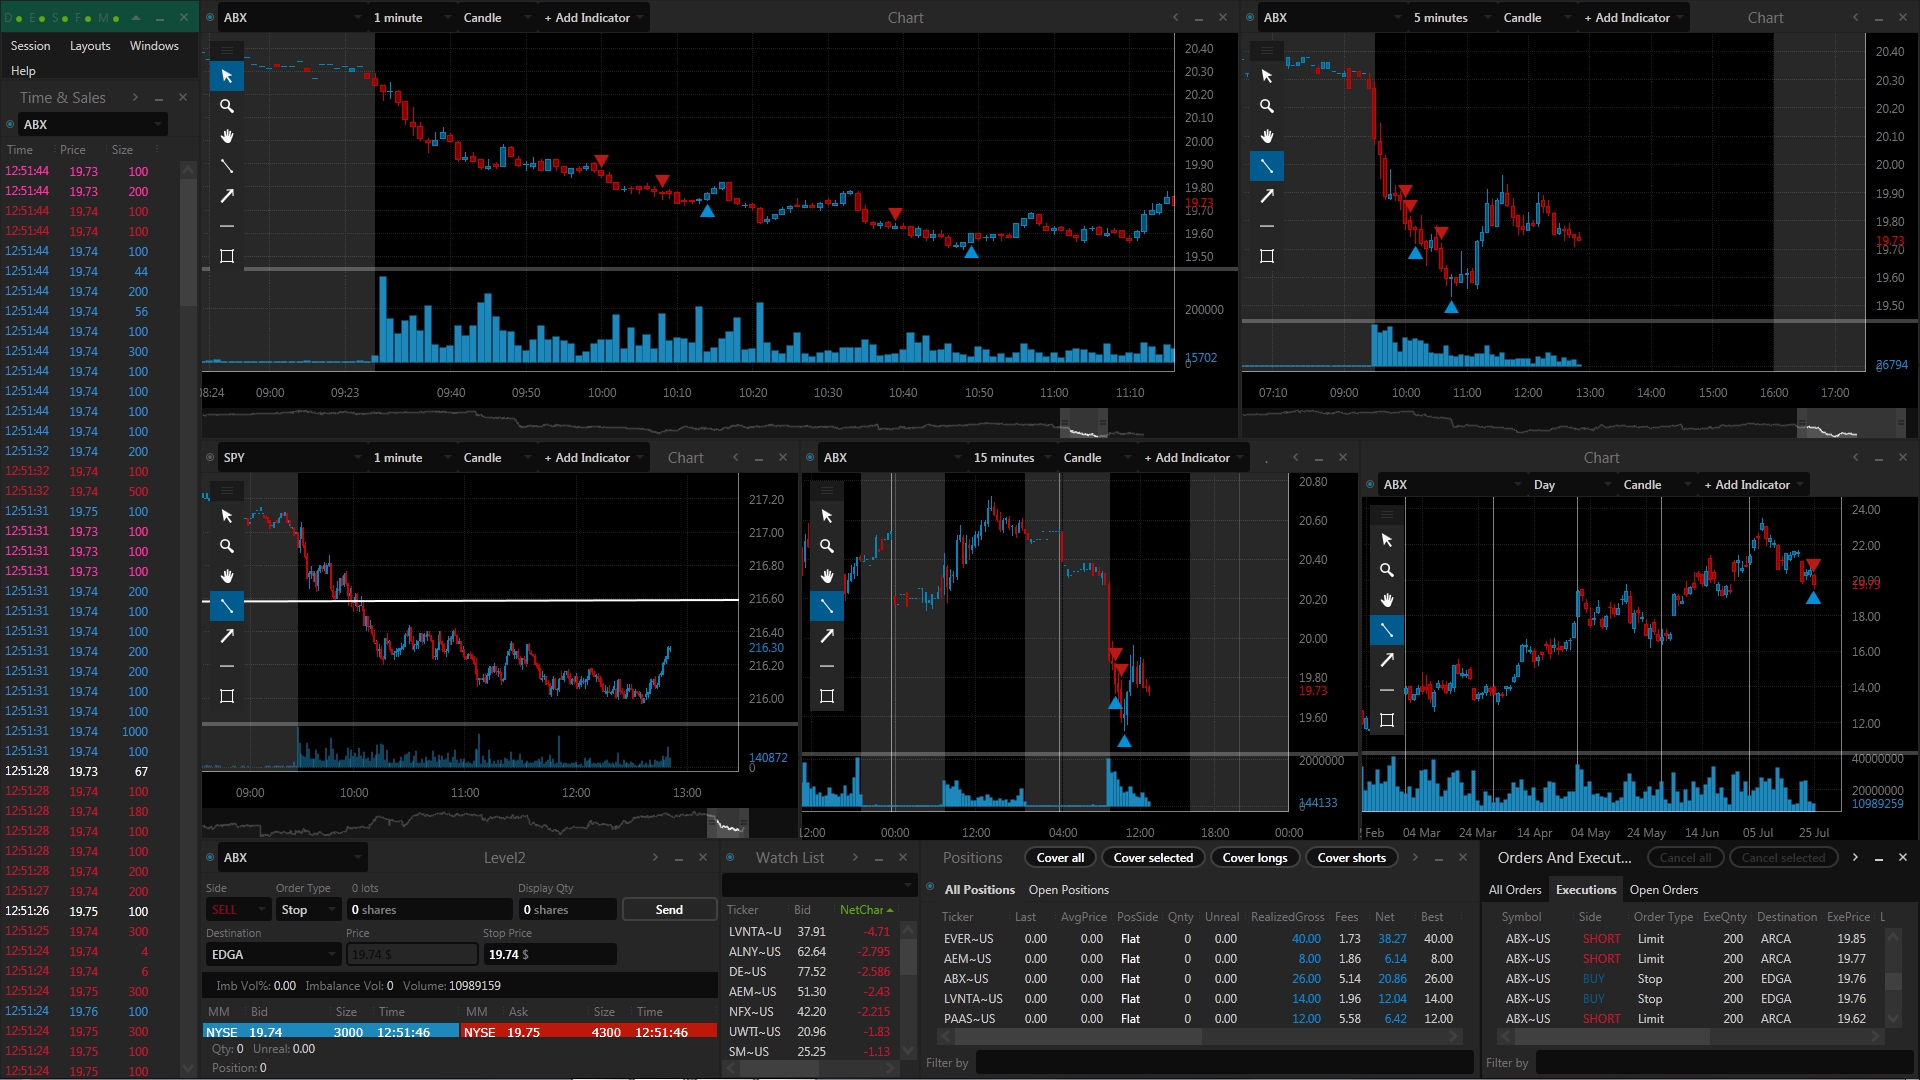Click navigator slider under SPY chart
This screenshot has width=1920, height=1080.
coord(727,823)
